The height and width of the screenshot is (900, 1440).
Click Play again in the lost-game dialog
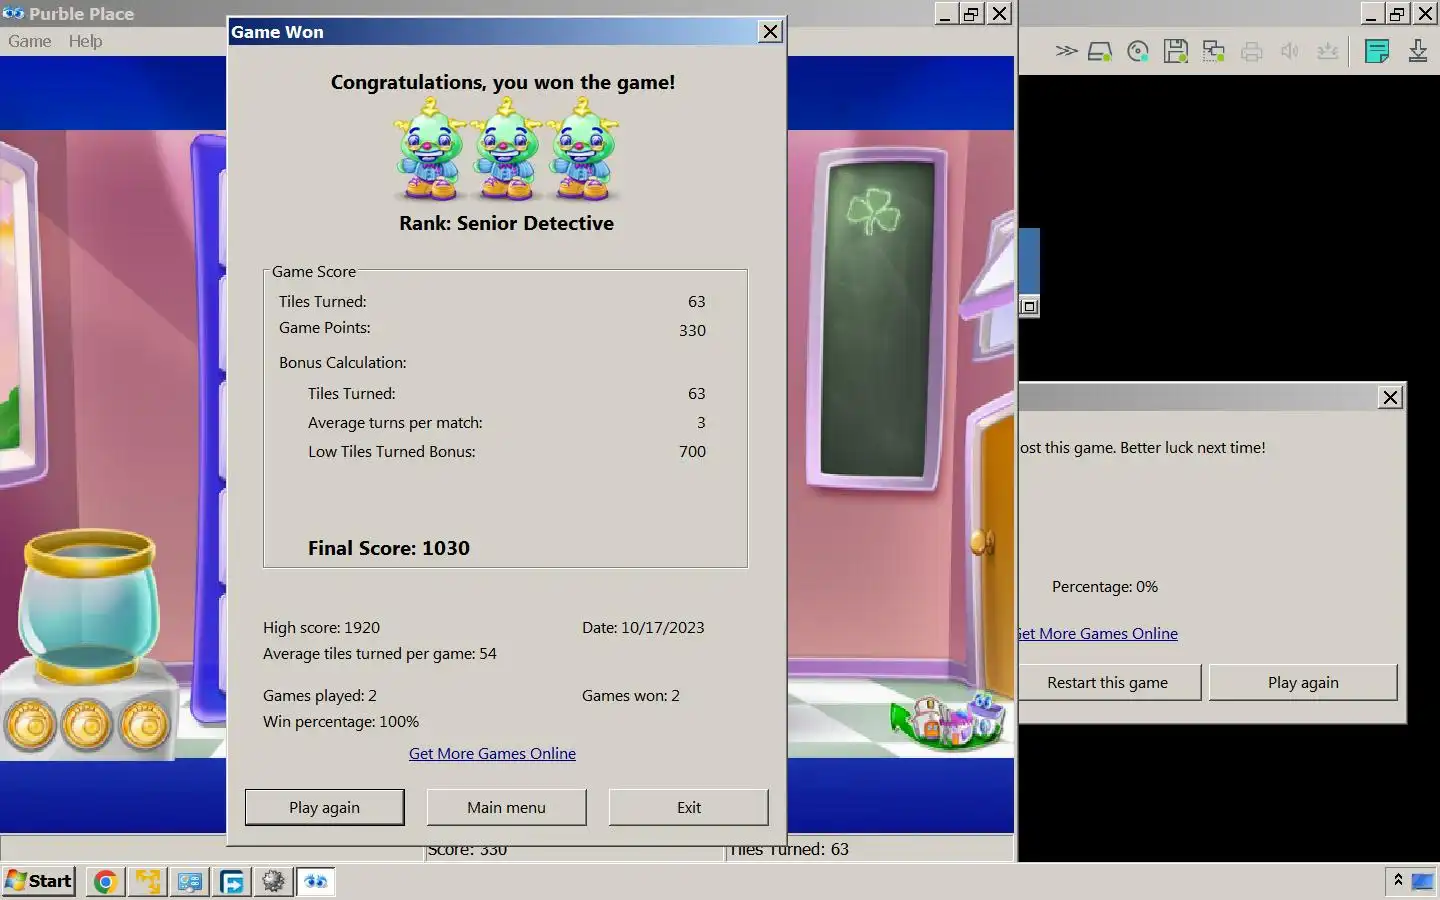click(x=1303, y=682)
